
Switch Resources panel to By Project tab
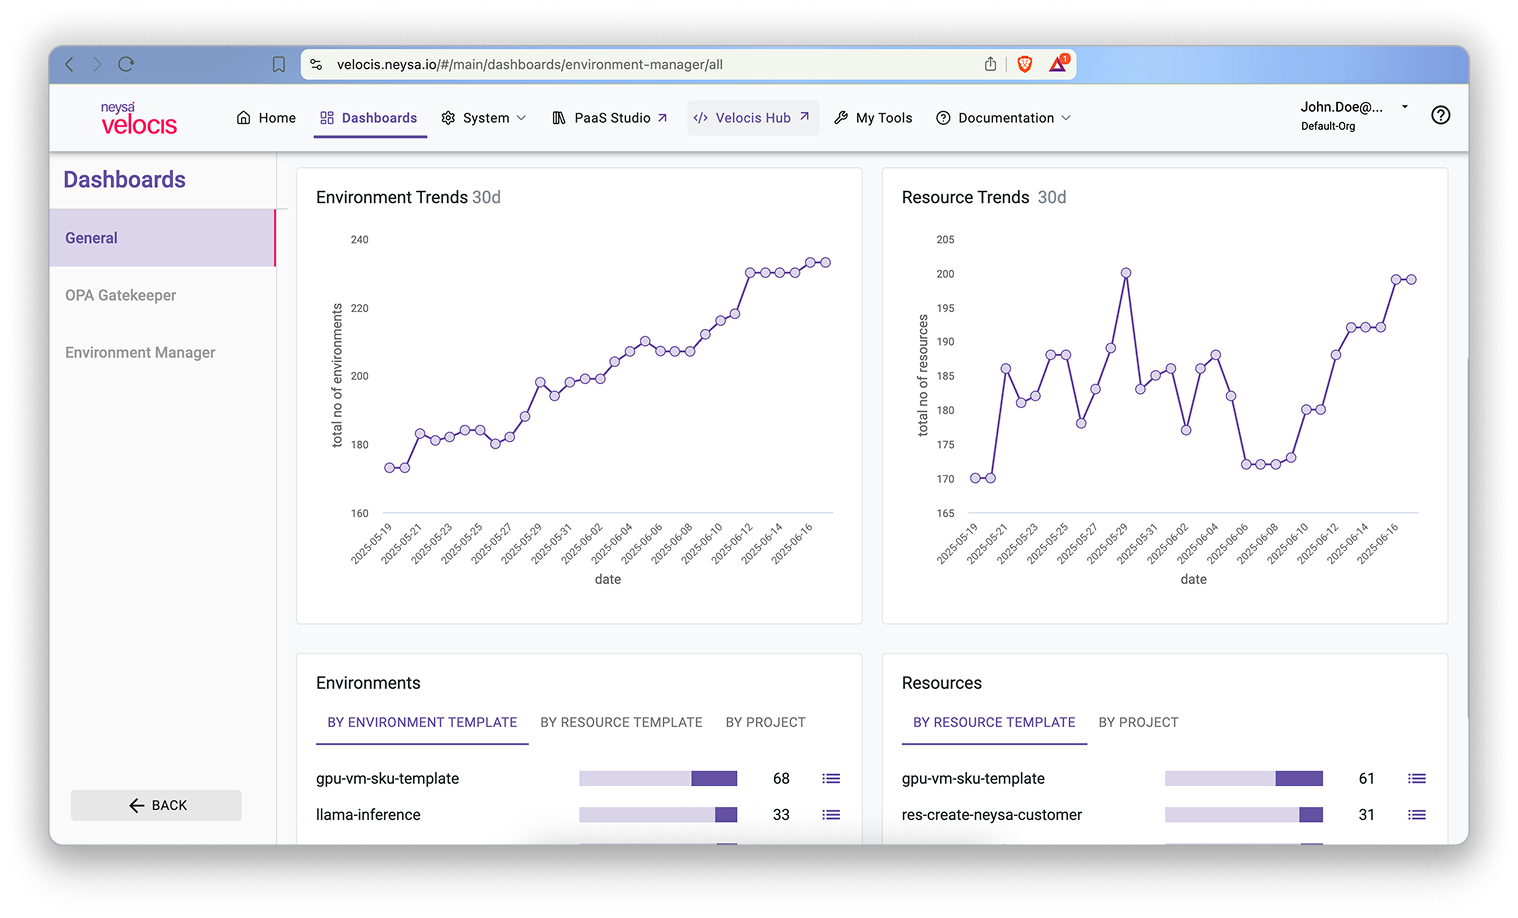coord(1138,722)
